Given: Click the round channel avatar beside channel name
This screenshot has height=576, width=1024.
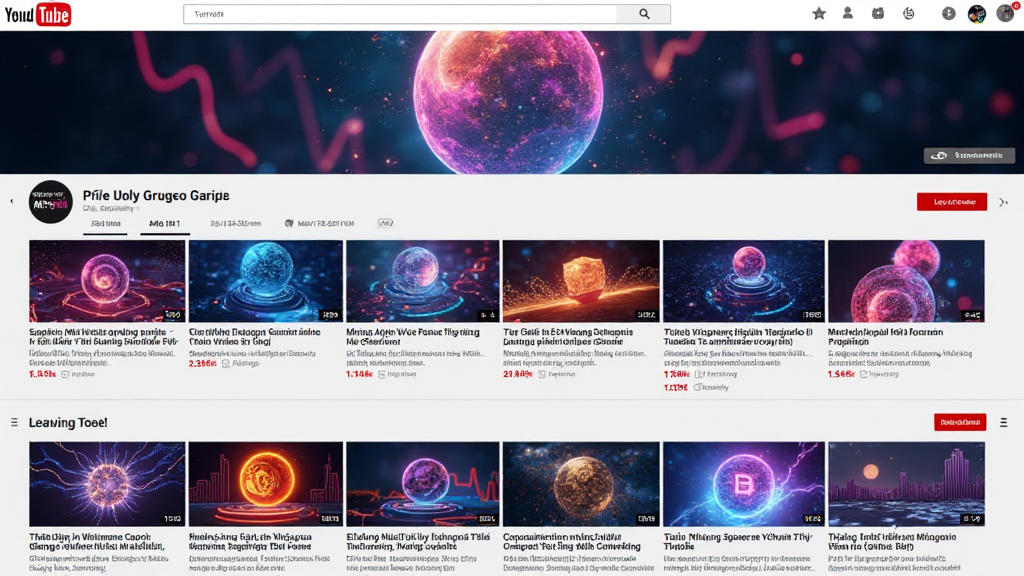Looking at the screenshot, I should point(51,202).
